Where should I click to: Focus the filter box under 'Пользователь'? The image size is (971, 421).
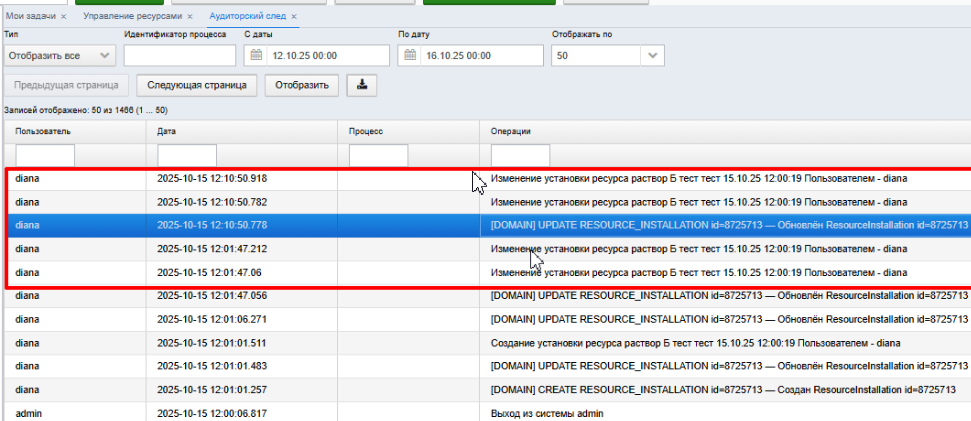point(45,155)
